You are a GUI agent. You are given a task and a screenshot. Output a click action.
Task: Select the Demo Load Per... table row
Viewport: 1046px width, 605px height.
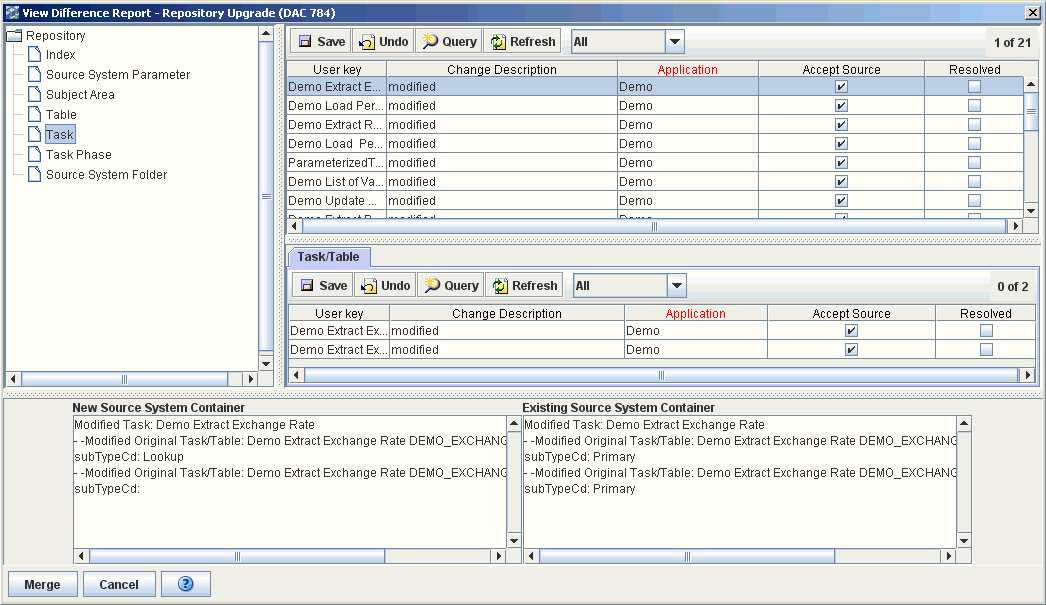[x=654, y=105]
